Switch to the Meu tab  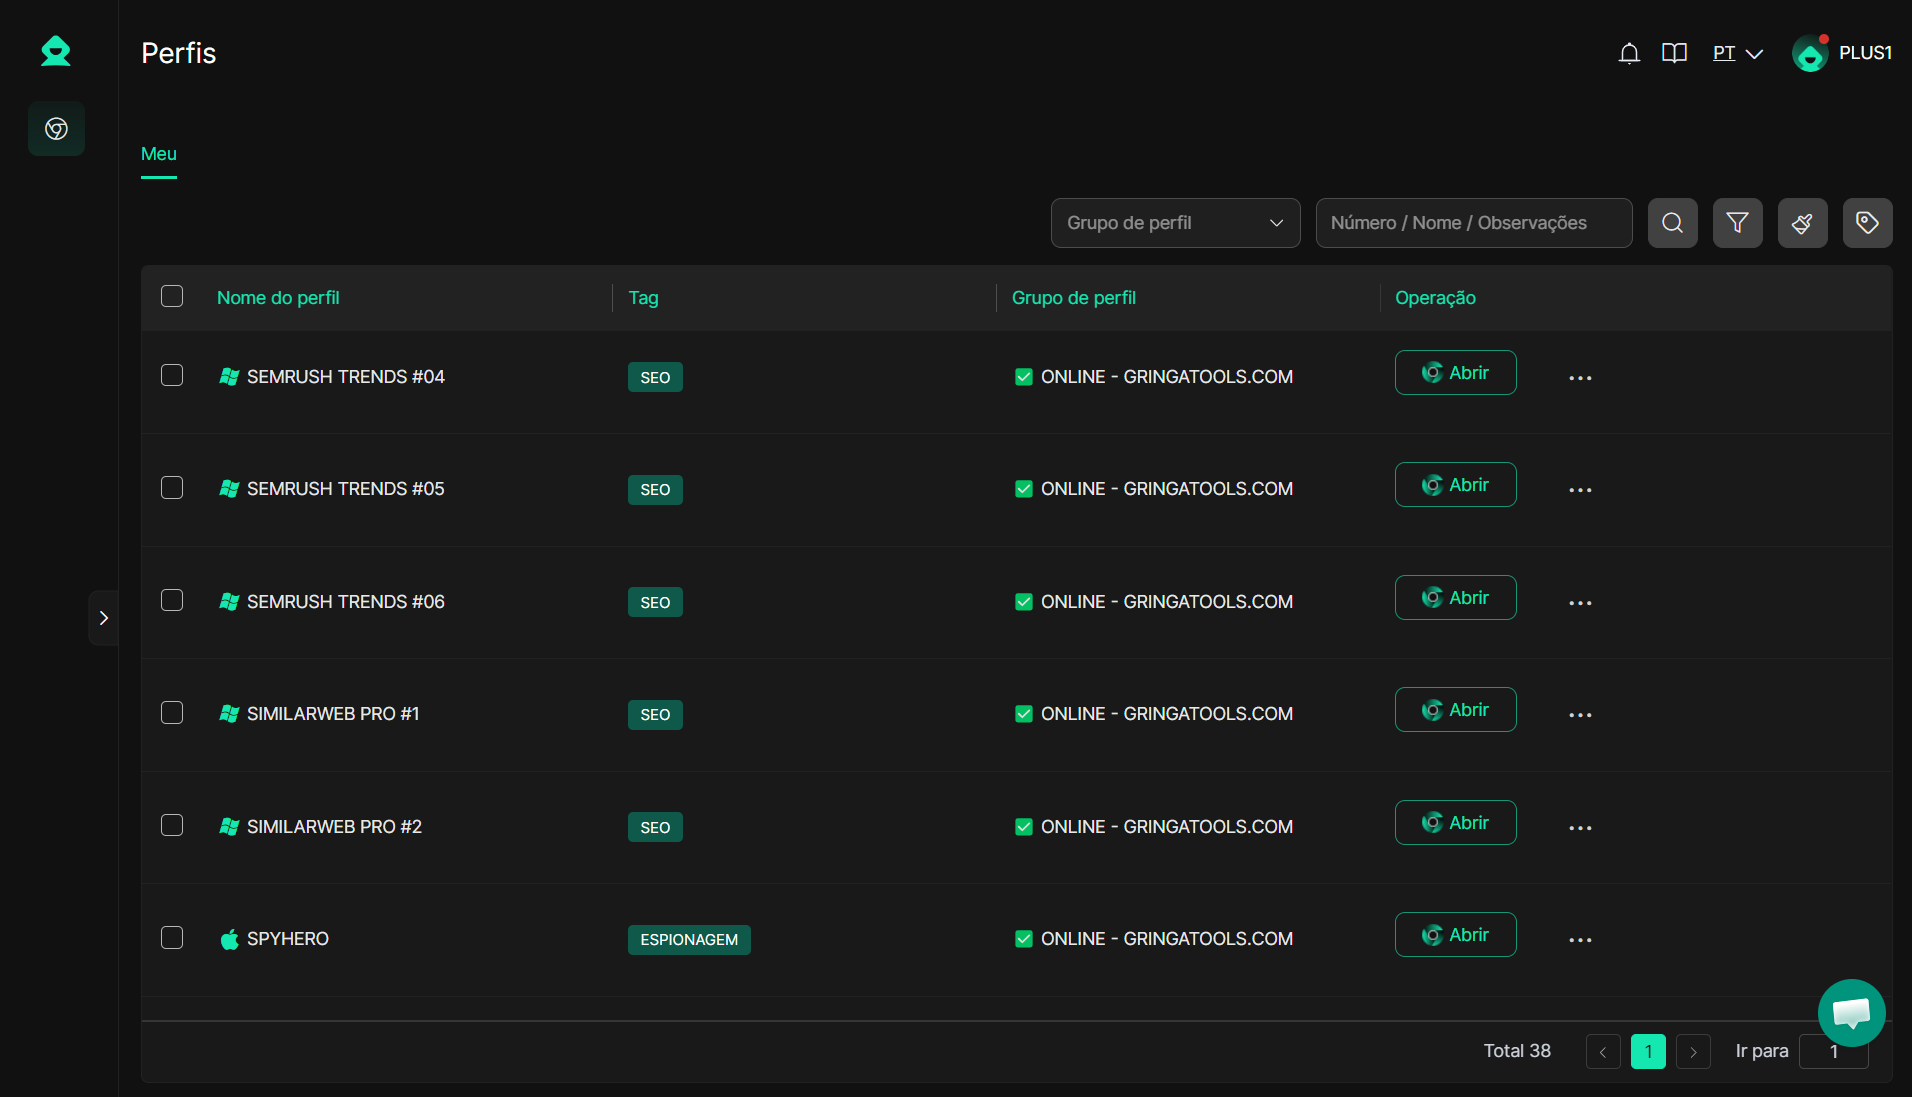pos(159,154)
